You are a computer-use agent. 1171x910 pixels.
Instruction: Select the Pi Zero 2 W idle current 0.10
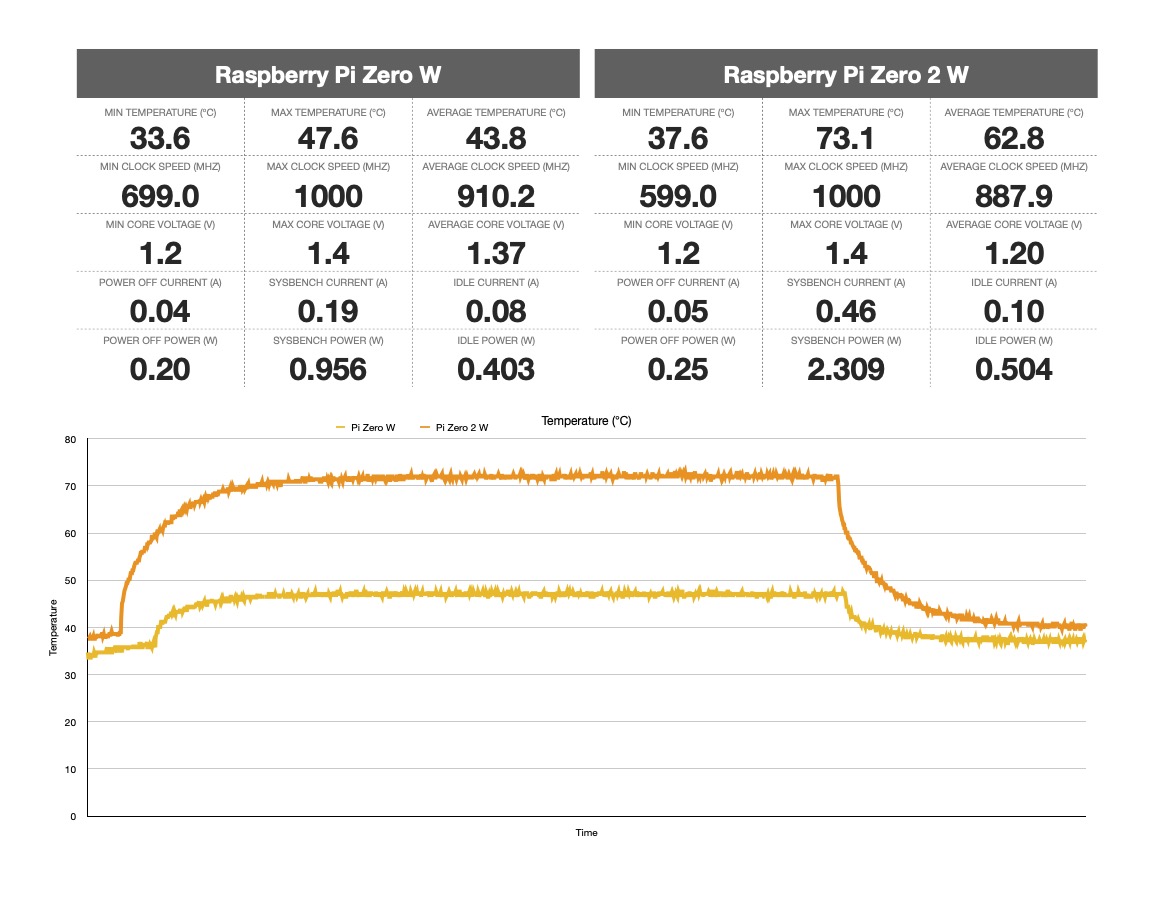point(1013,312)
